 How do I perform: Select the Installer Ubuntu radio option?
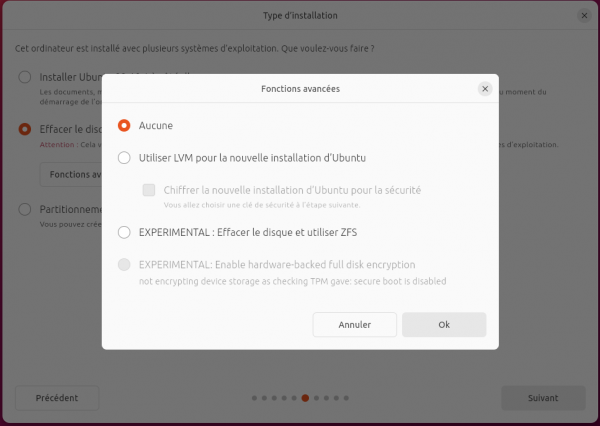point(25,77)
